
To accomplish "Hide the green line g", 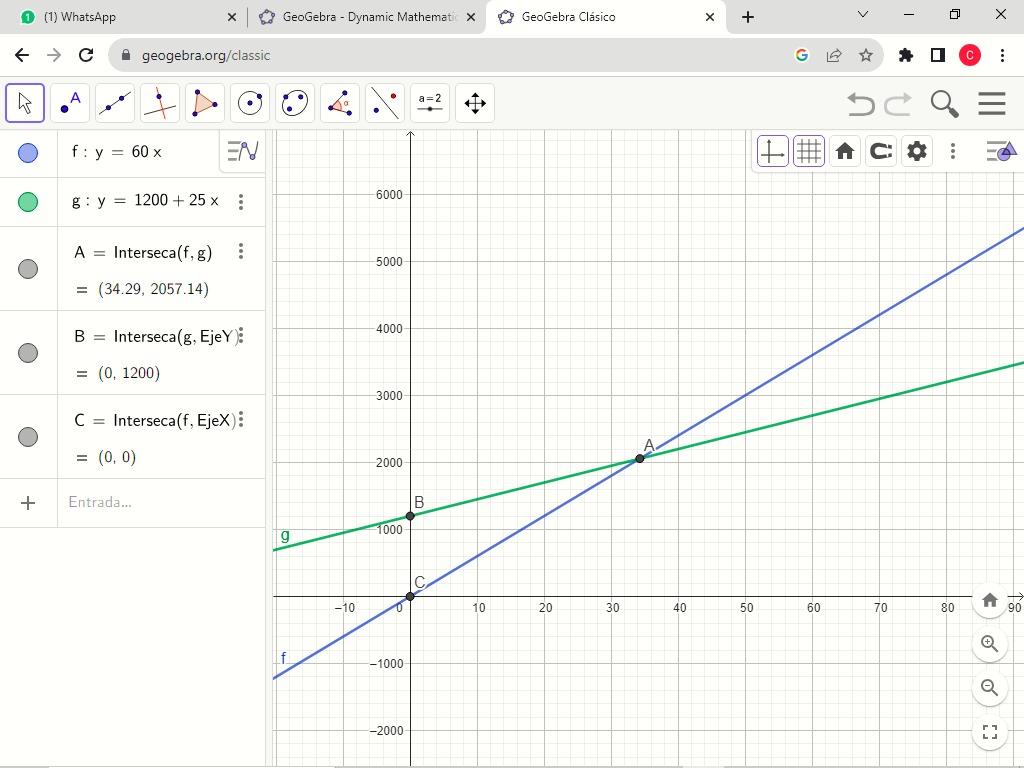I will coord(28,202).
